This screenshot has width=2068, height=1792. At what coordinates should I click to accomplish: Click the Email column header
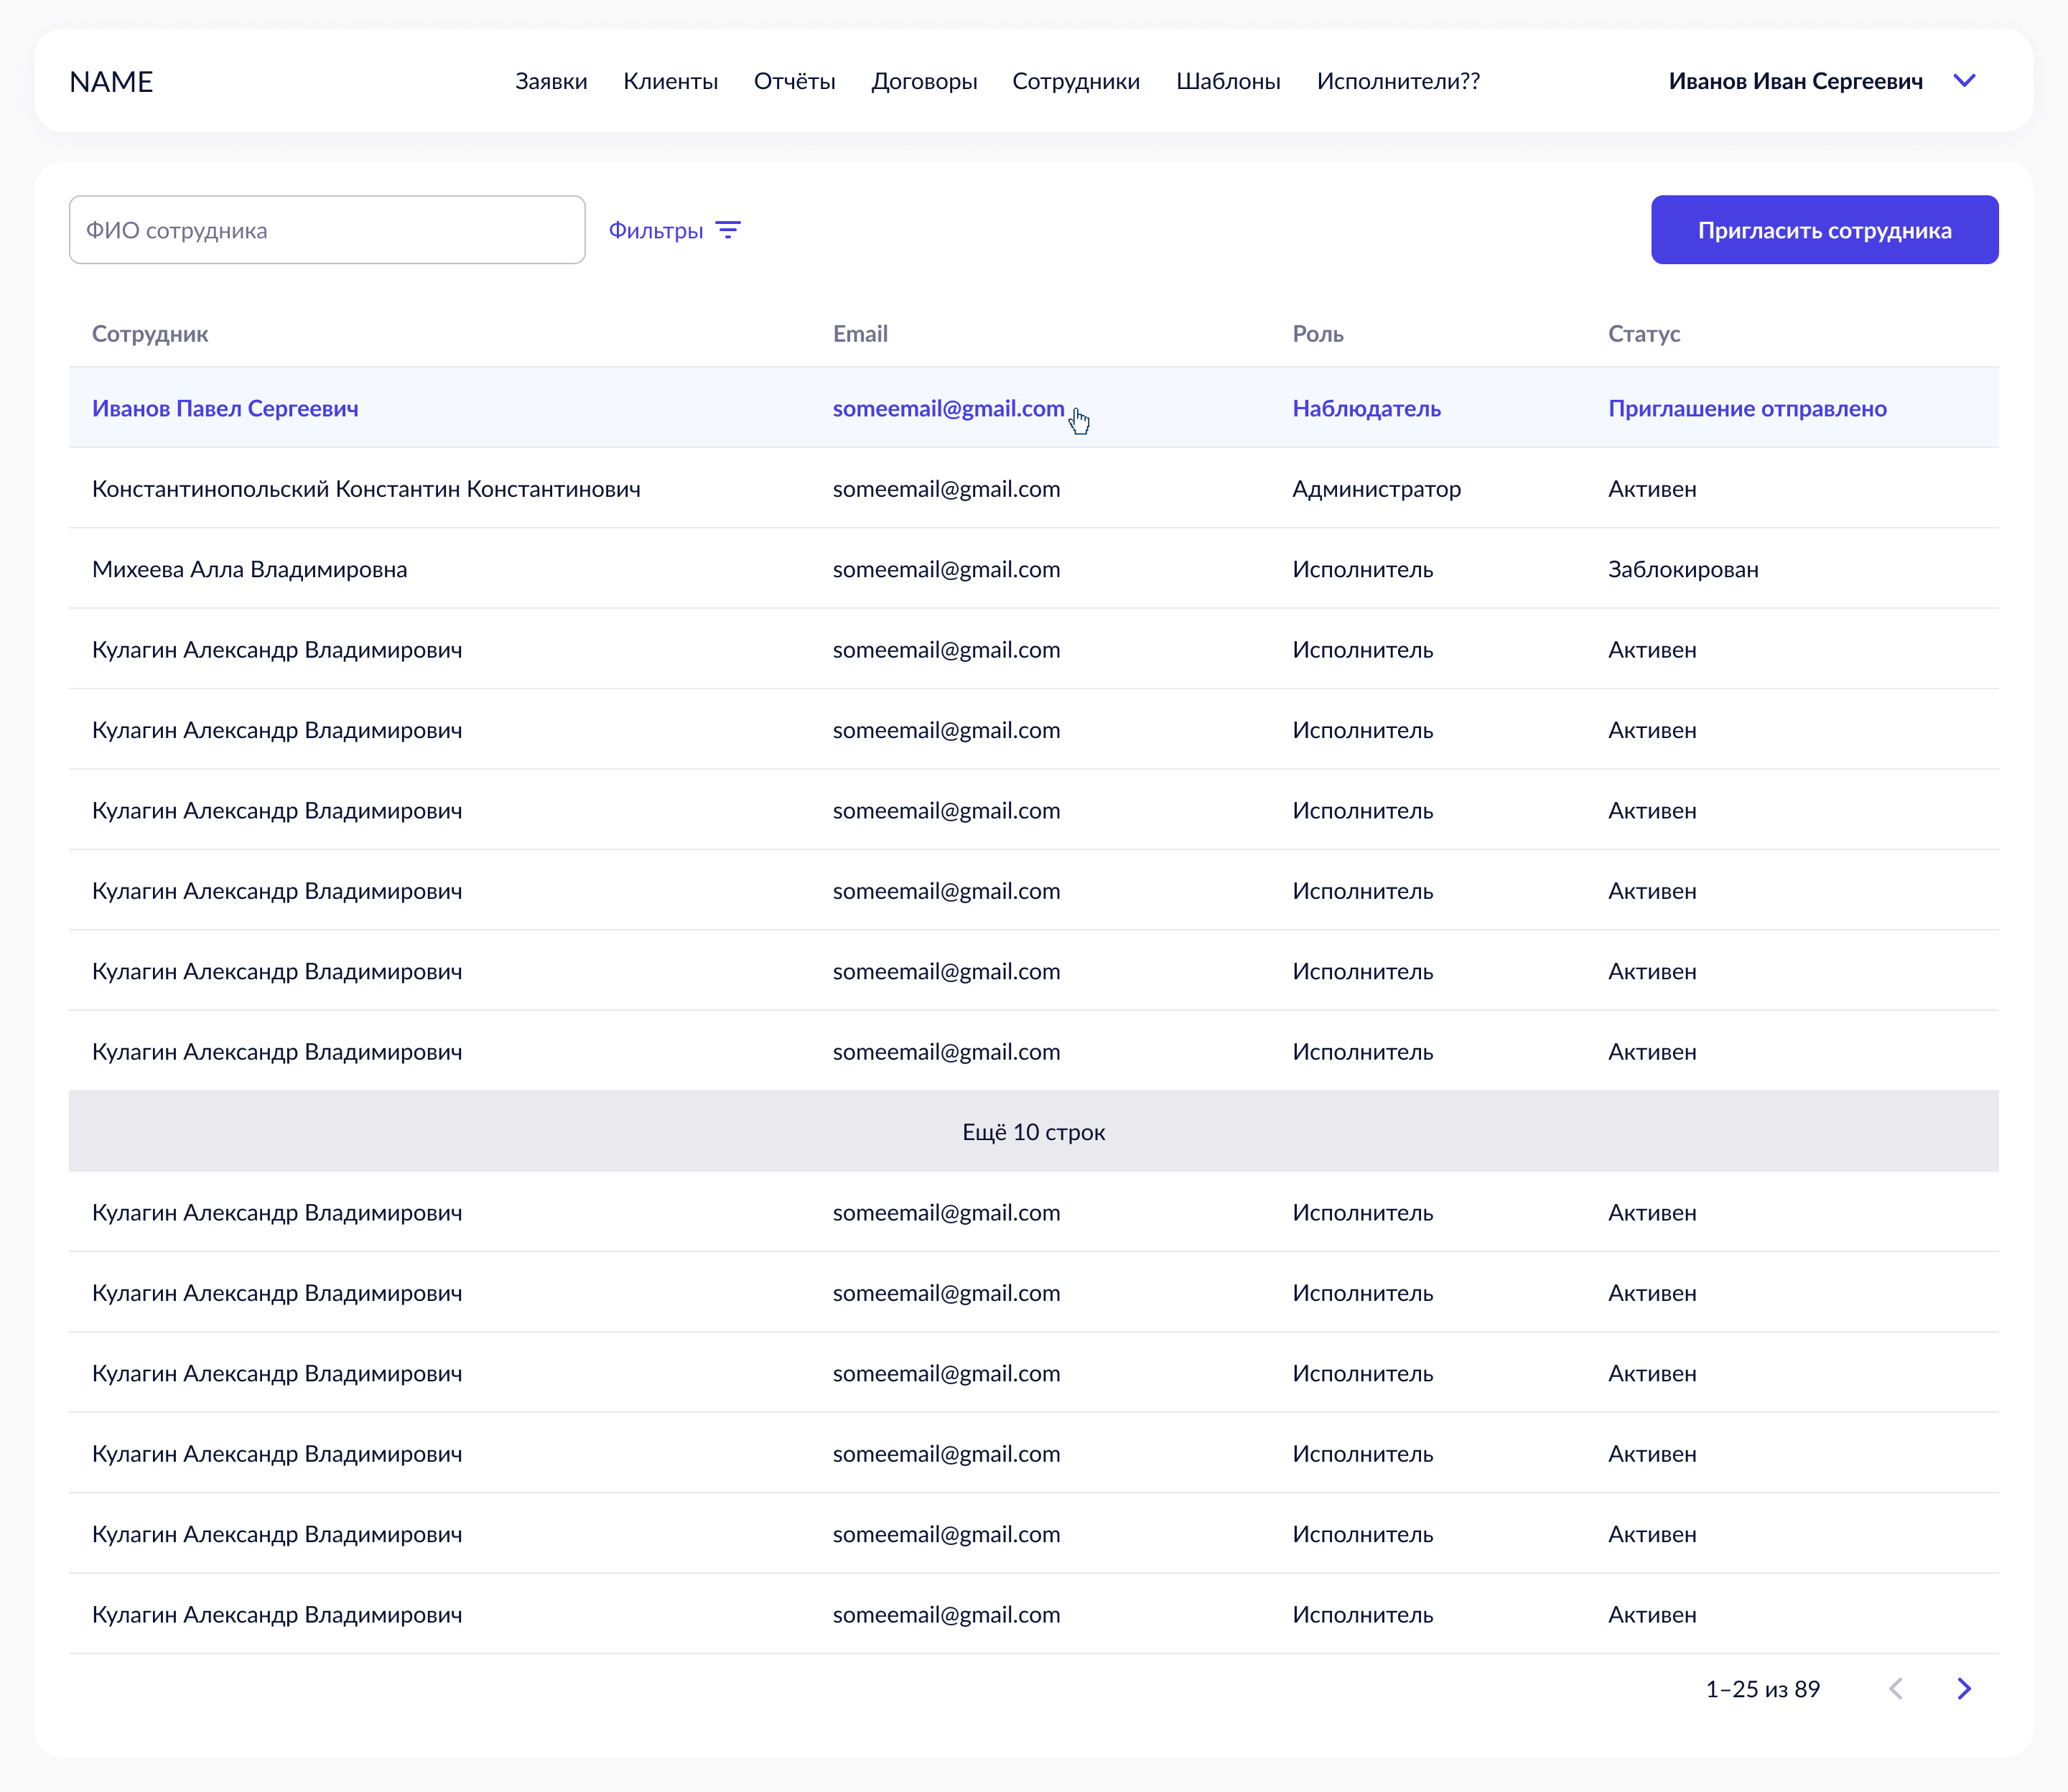click(860, 334)
